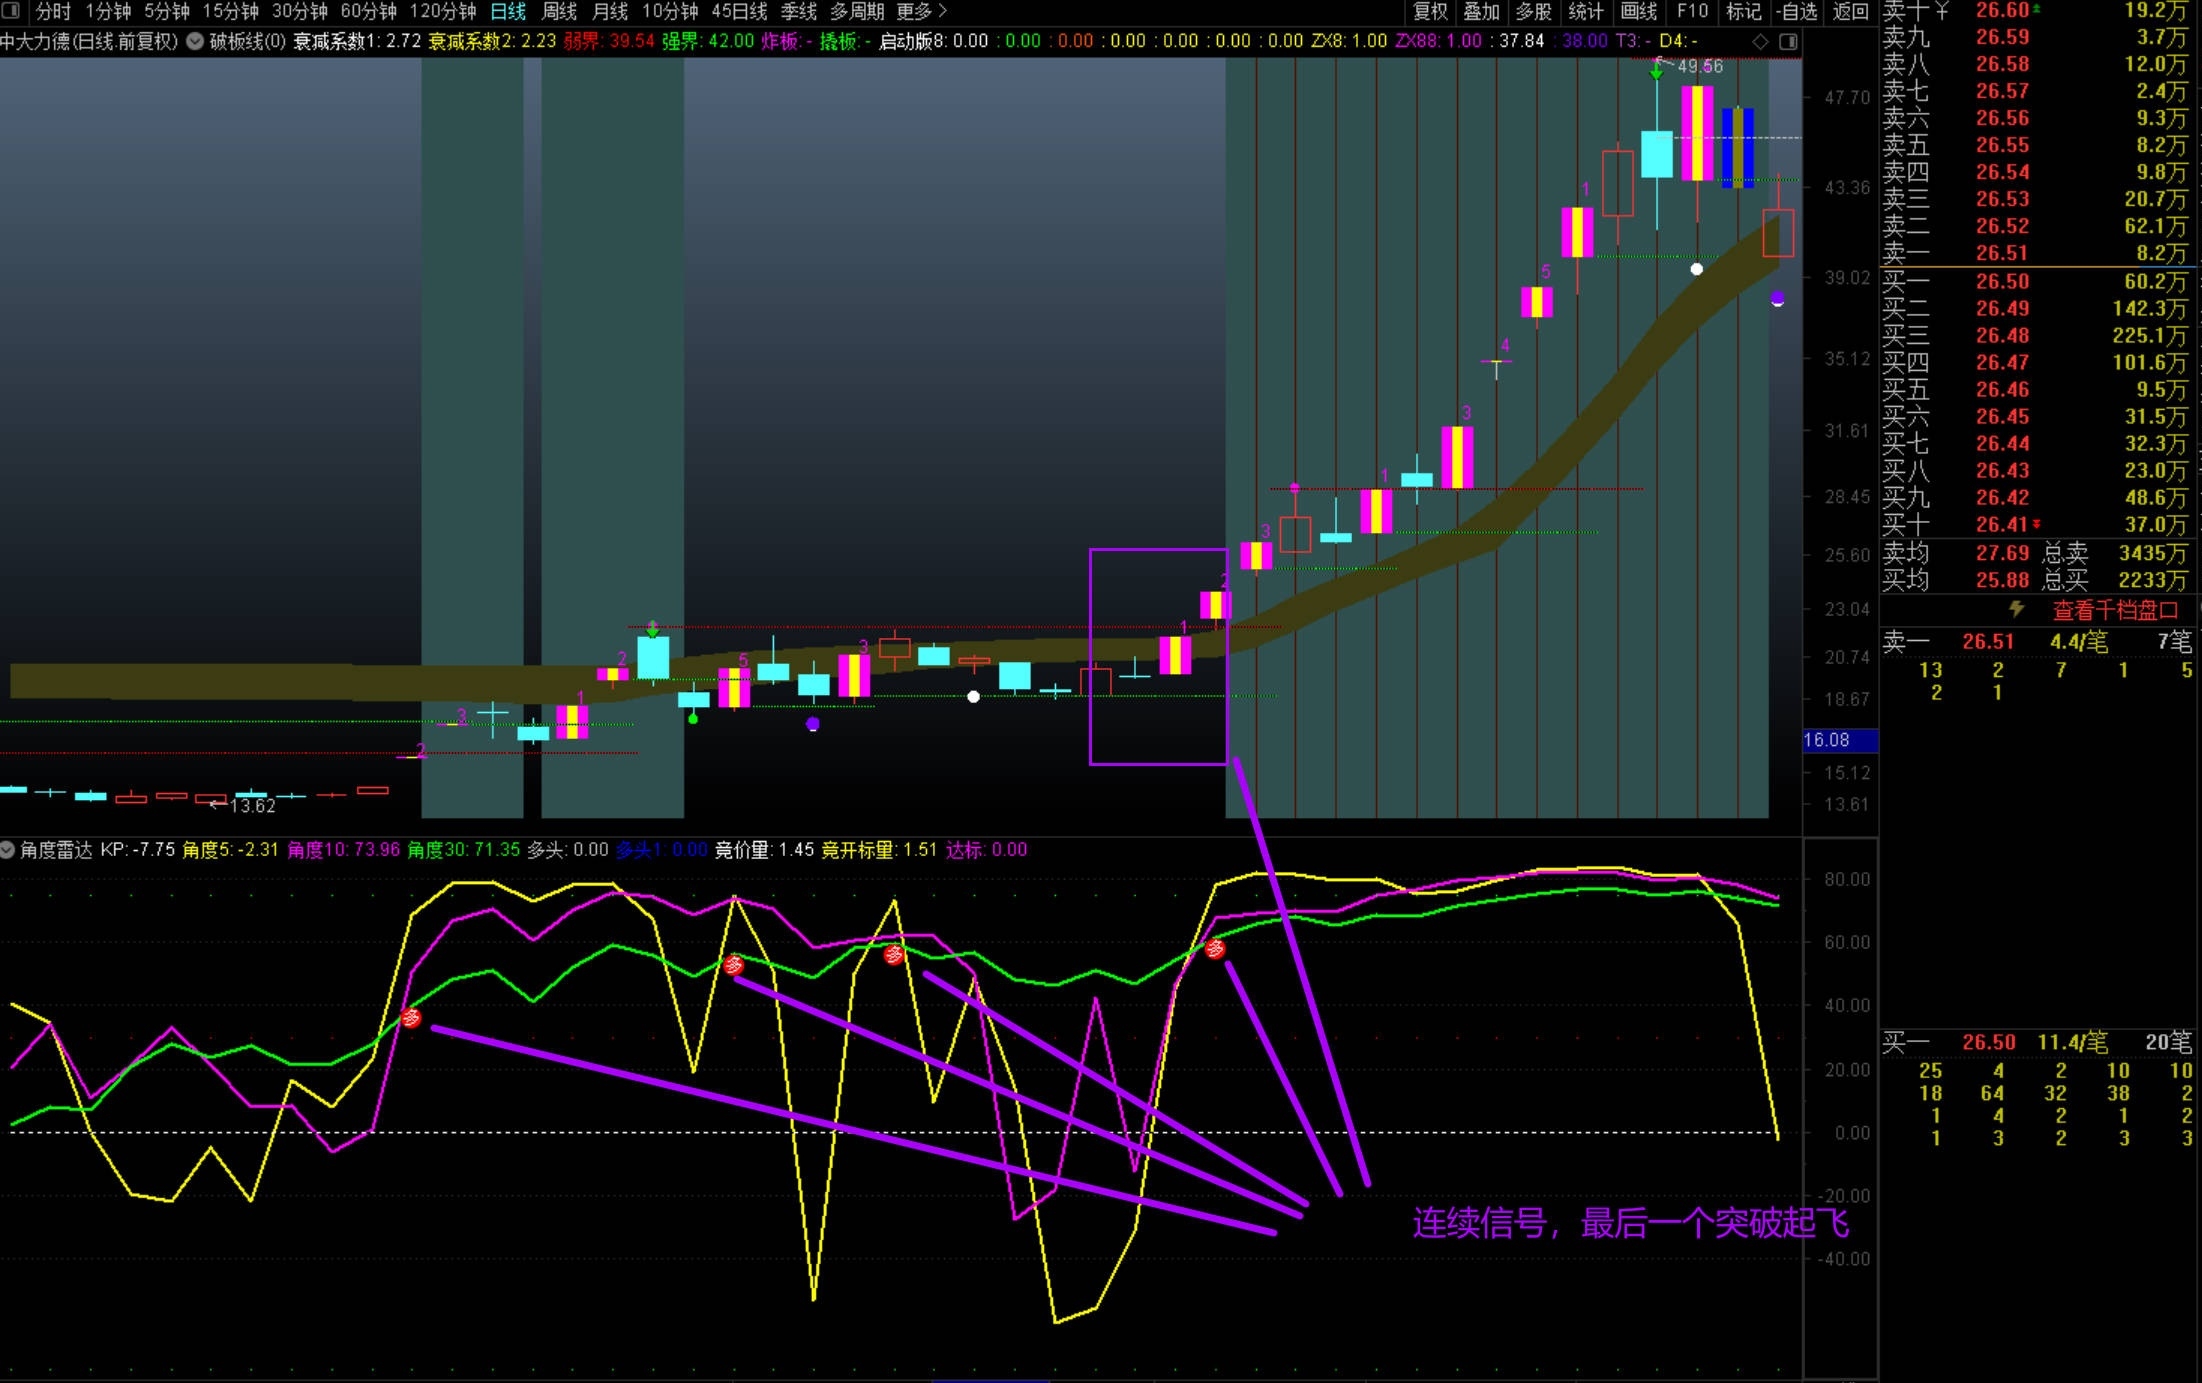Open the 破板线 indicator dropdown arrow

point(195,41)
